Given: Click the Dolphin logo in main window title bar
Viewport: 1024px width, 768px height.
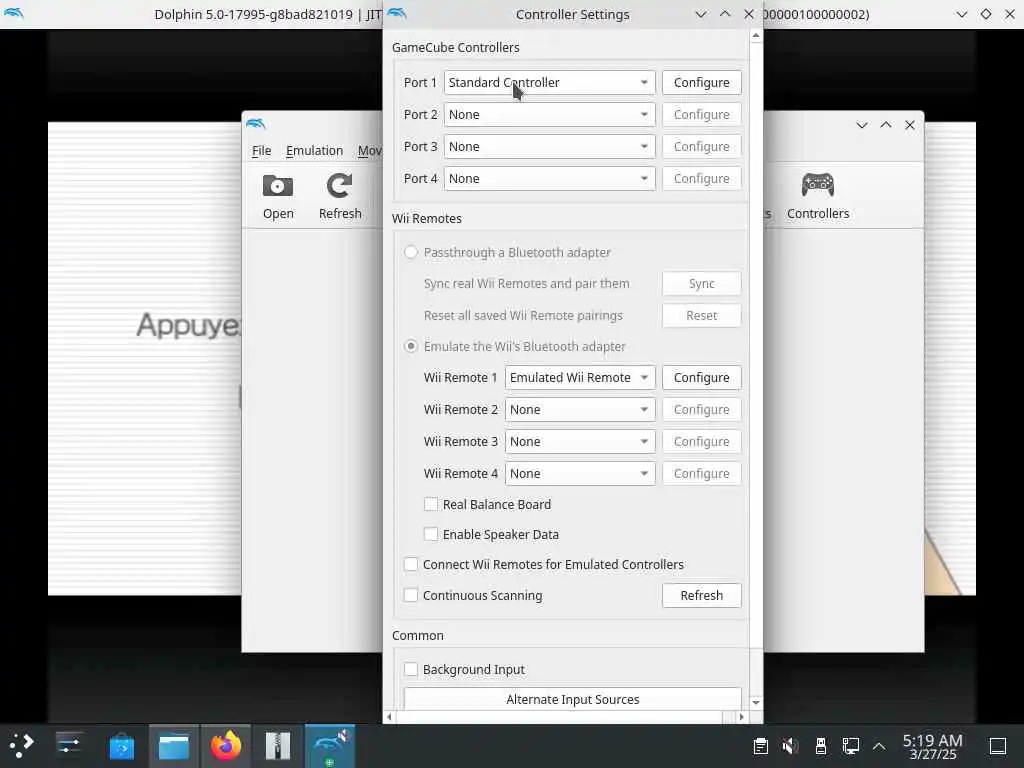Looking at the screenshot, I should click(256, 124).
